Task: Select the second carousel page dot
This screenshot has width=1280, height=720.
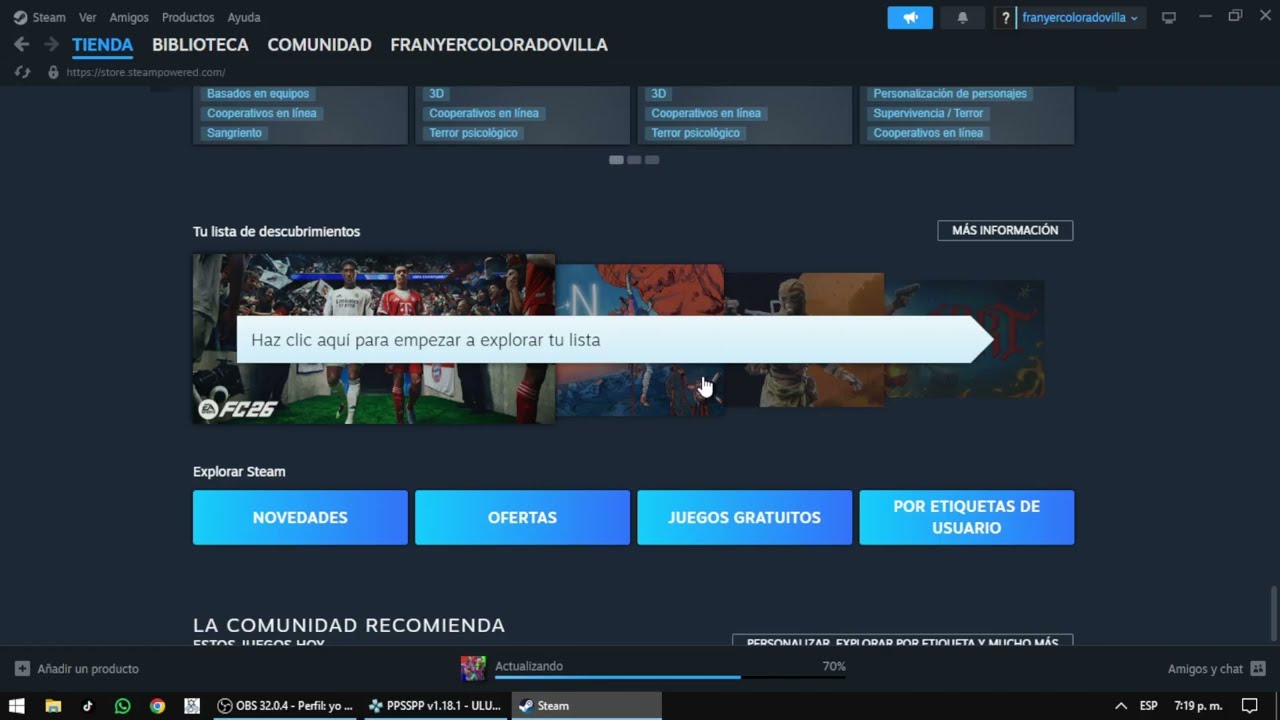Action: (634, 160)
